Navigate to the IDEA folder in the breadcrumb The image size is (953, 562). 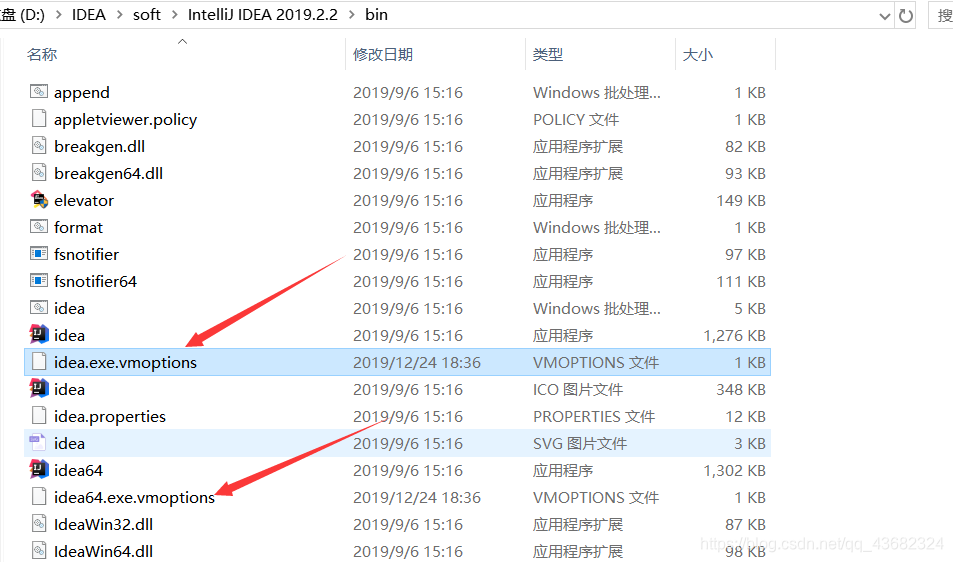(89, 15)
